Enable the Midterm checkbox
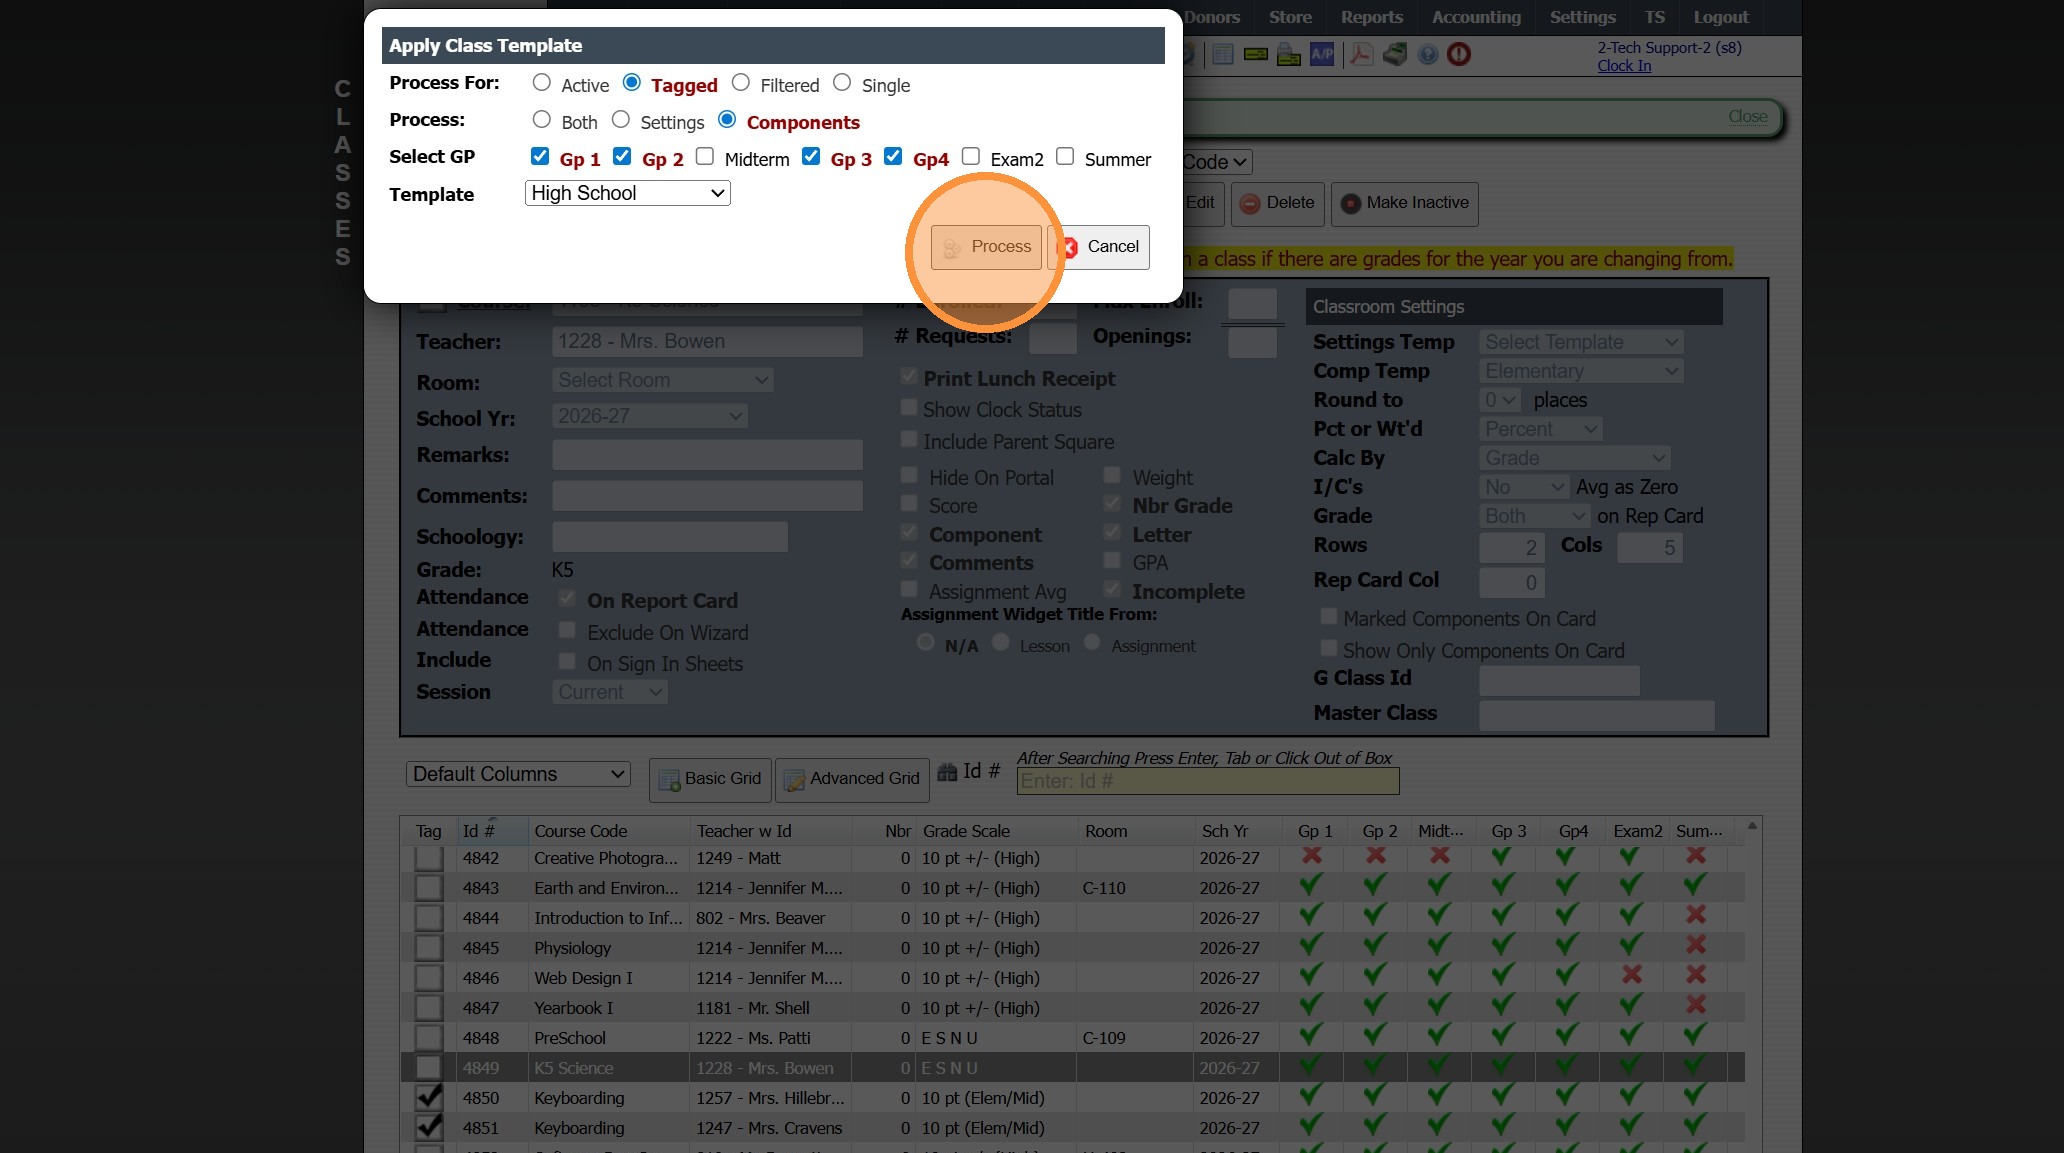The image size is (2064, 1153). [705, 156]
